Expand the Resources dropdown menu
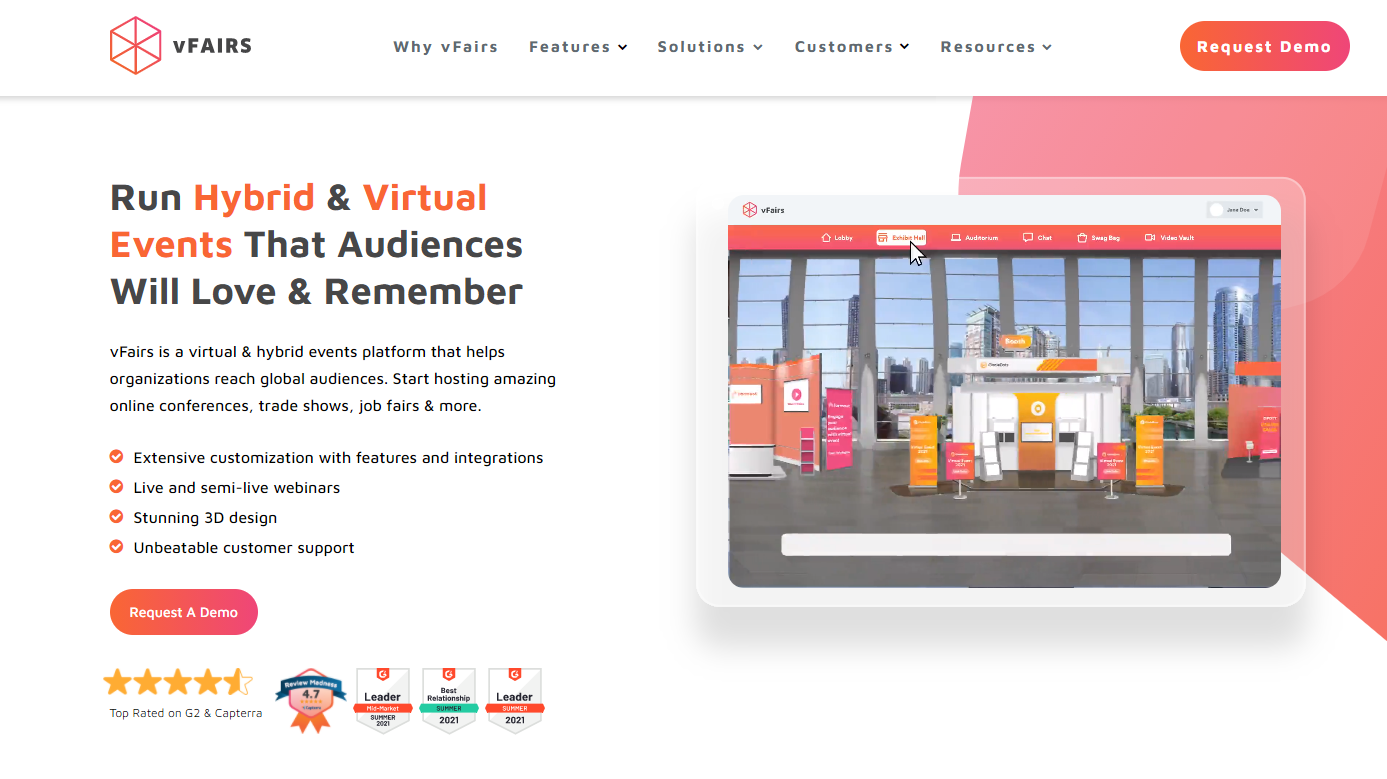 (x=996, y=47)
